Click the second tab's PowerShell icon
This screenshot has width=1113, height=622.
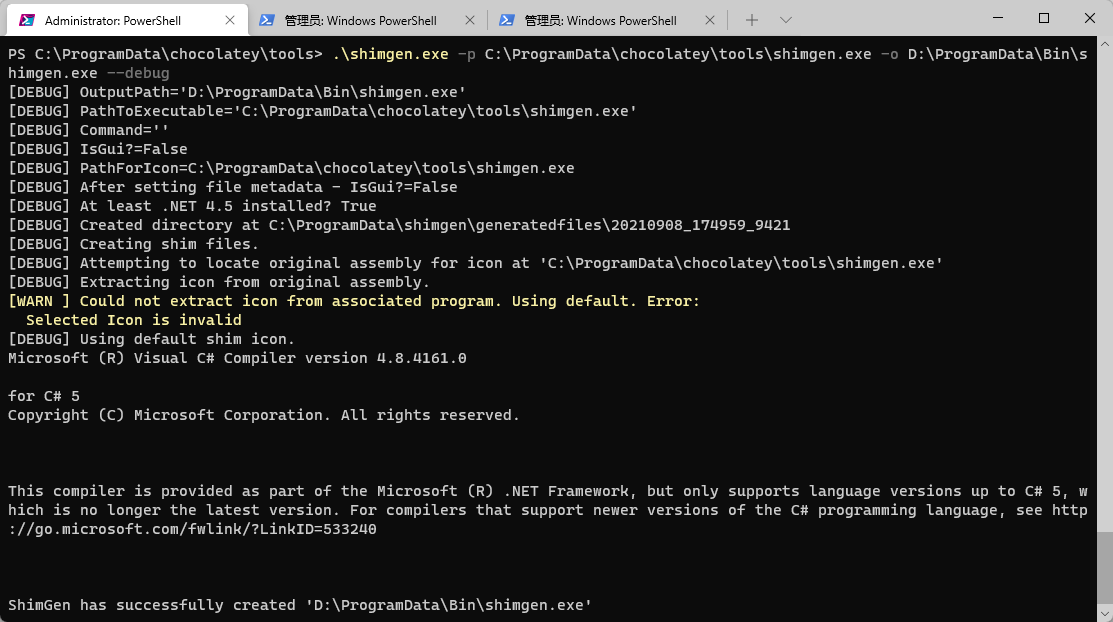(x=267, y=20)
